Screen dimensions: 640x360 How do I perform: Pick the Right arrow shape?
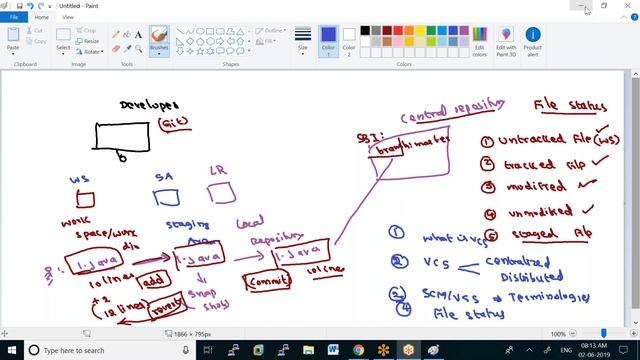pos(220,41)
